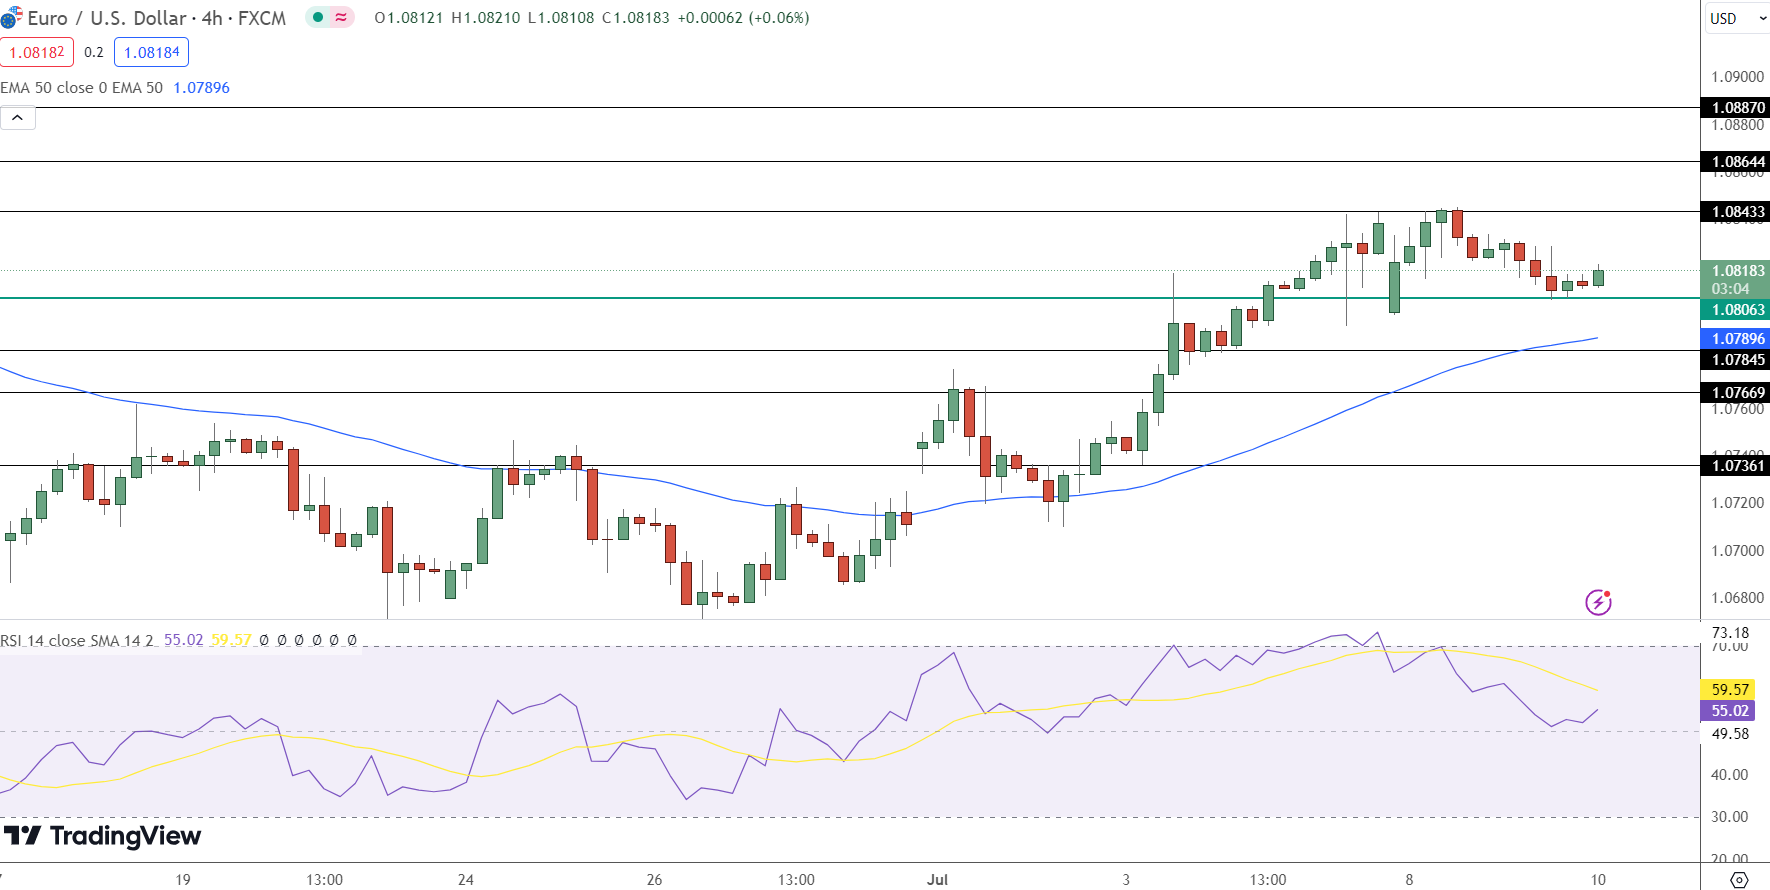Viewport: 1770px width, 890px height.
Task: Click the 1.07361 horizontal line price label
Action: pyautogui.click(x=1737, y=466)
